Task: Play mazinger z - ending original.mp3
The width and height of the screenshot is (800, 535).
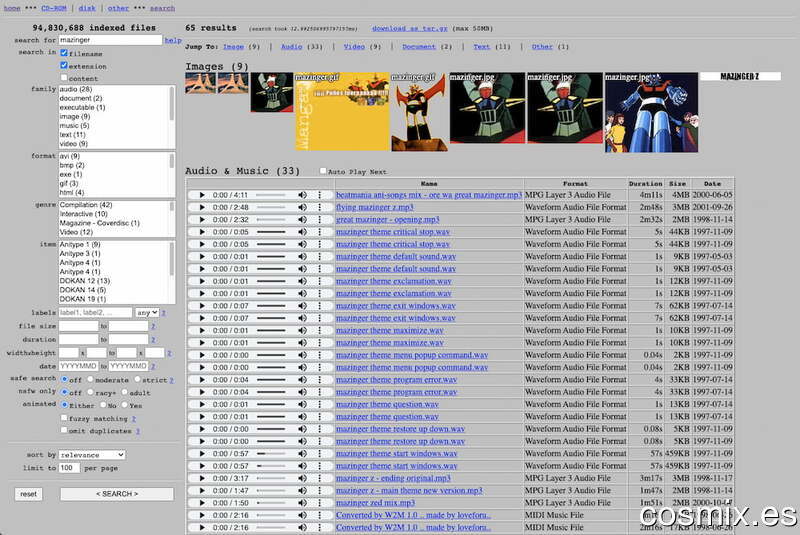Action: pyautogui.click(x=202, y=478)
